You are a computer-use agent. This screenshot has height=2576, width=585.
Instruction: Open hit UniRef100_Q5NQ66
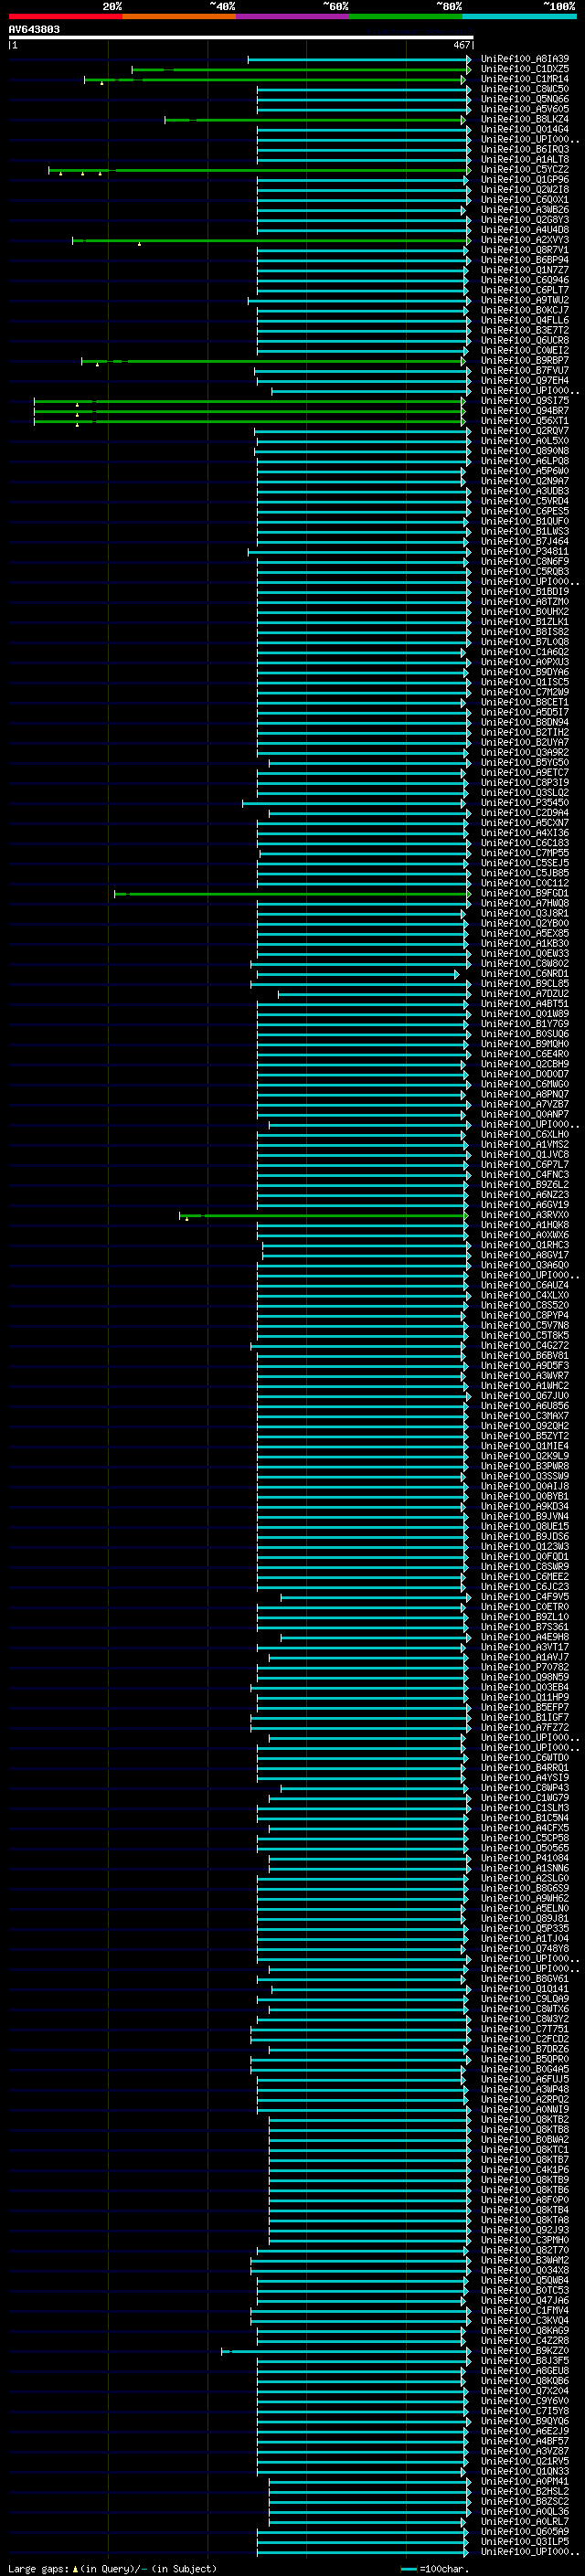pyautogui.click(x=525, y=99)
